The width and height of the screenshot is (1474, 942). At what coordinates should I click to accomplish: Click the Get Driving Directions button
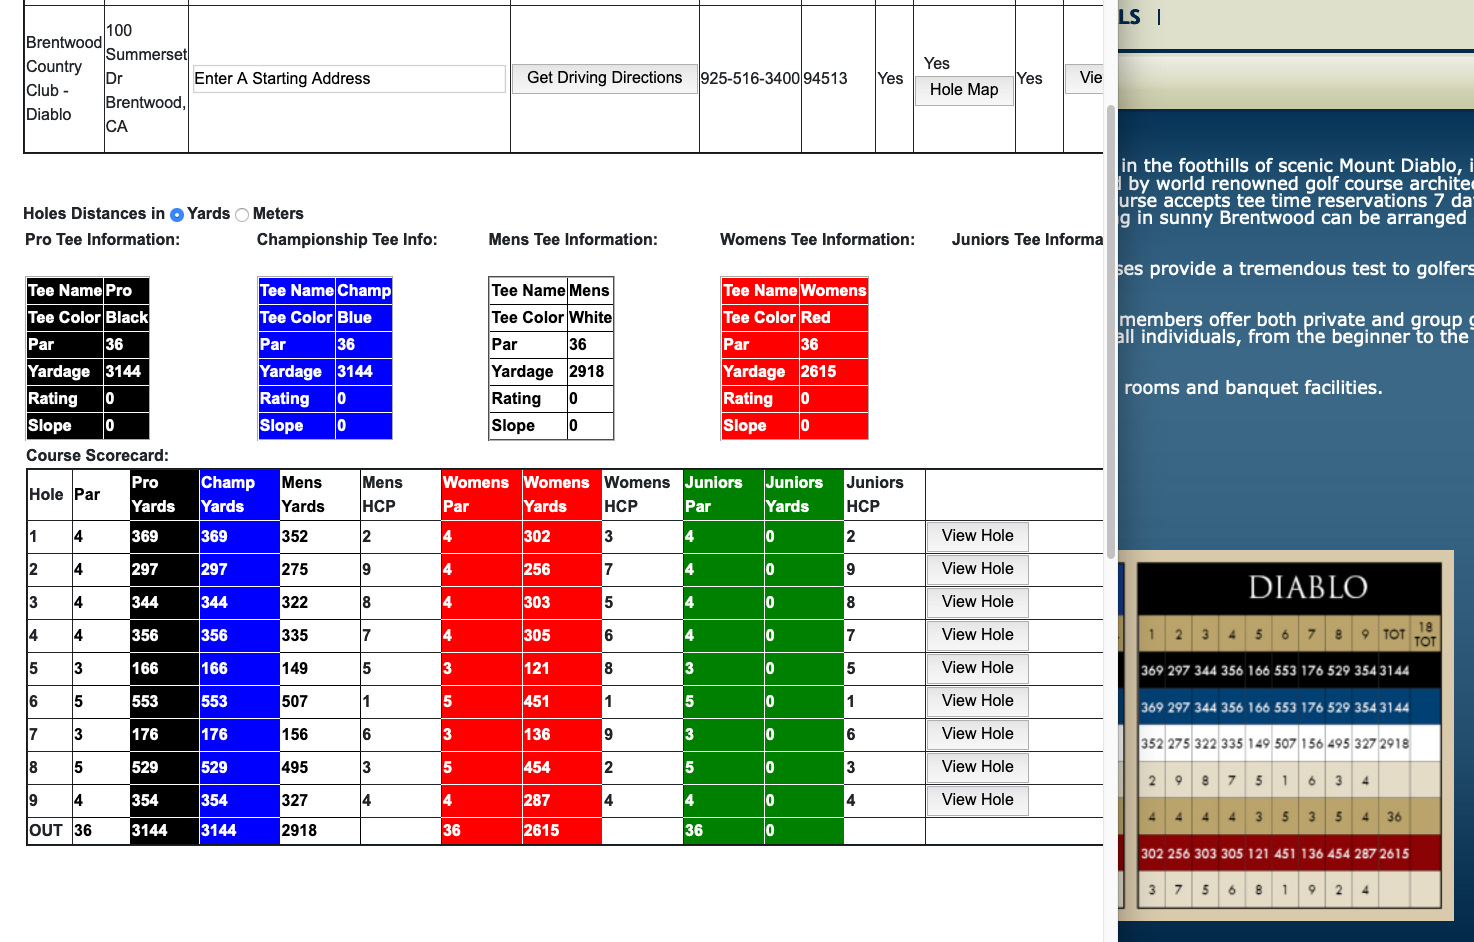point(605,78)
